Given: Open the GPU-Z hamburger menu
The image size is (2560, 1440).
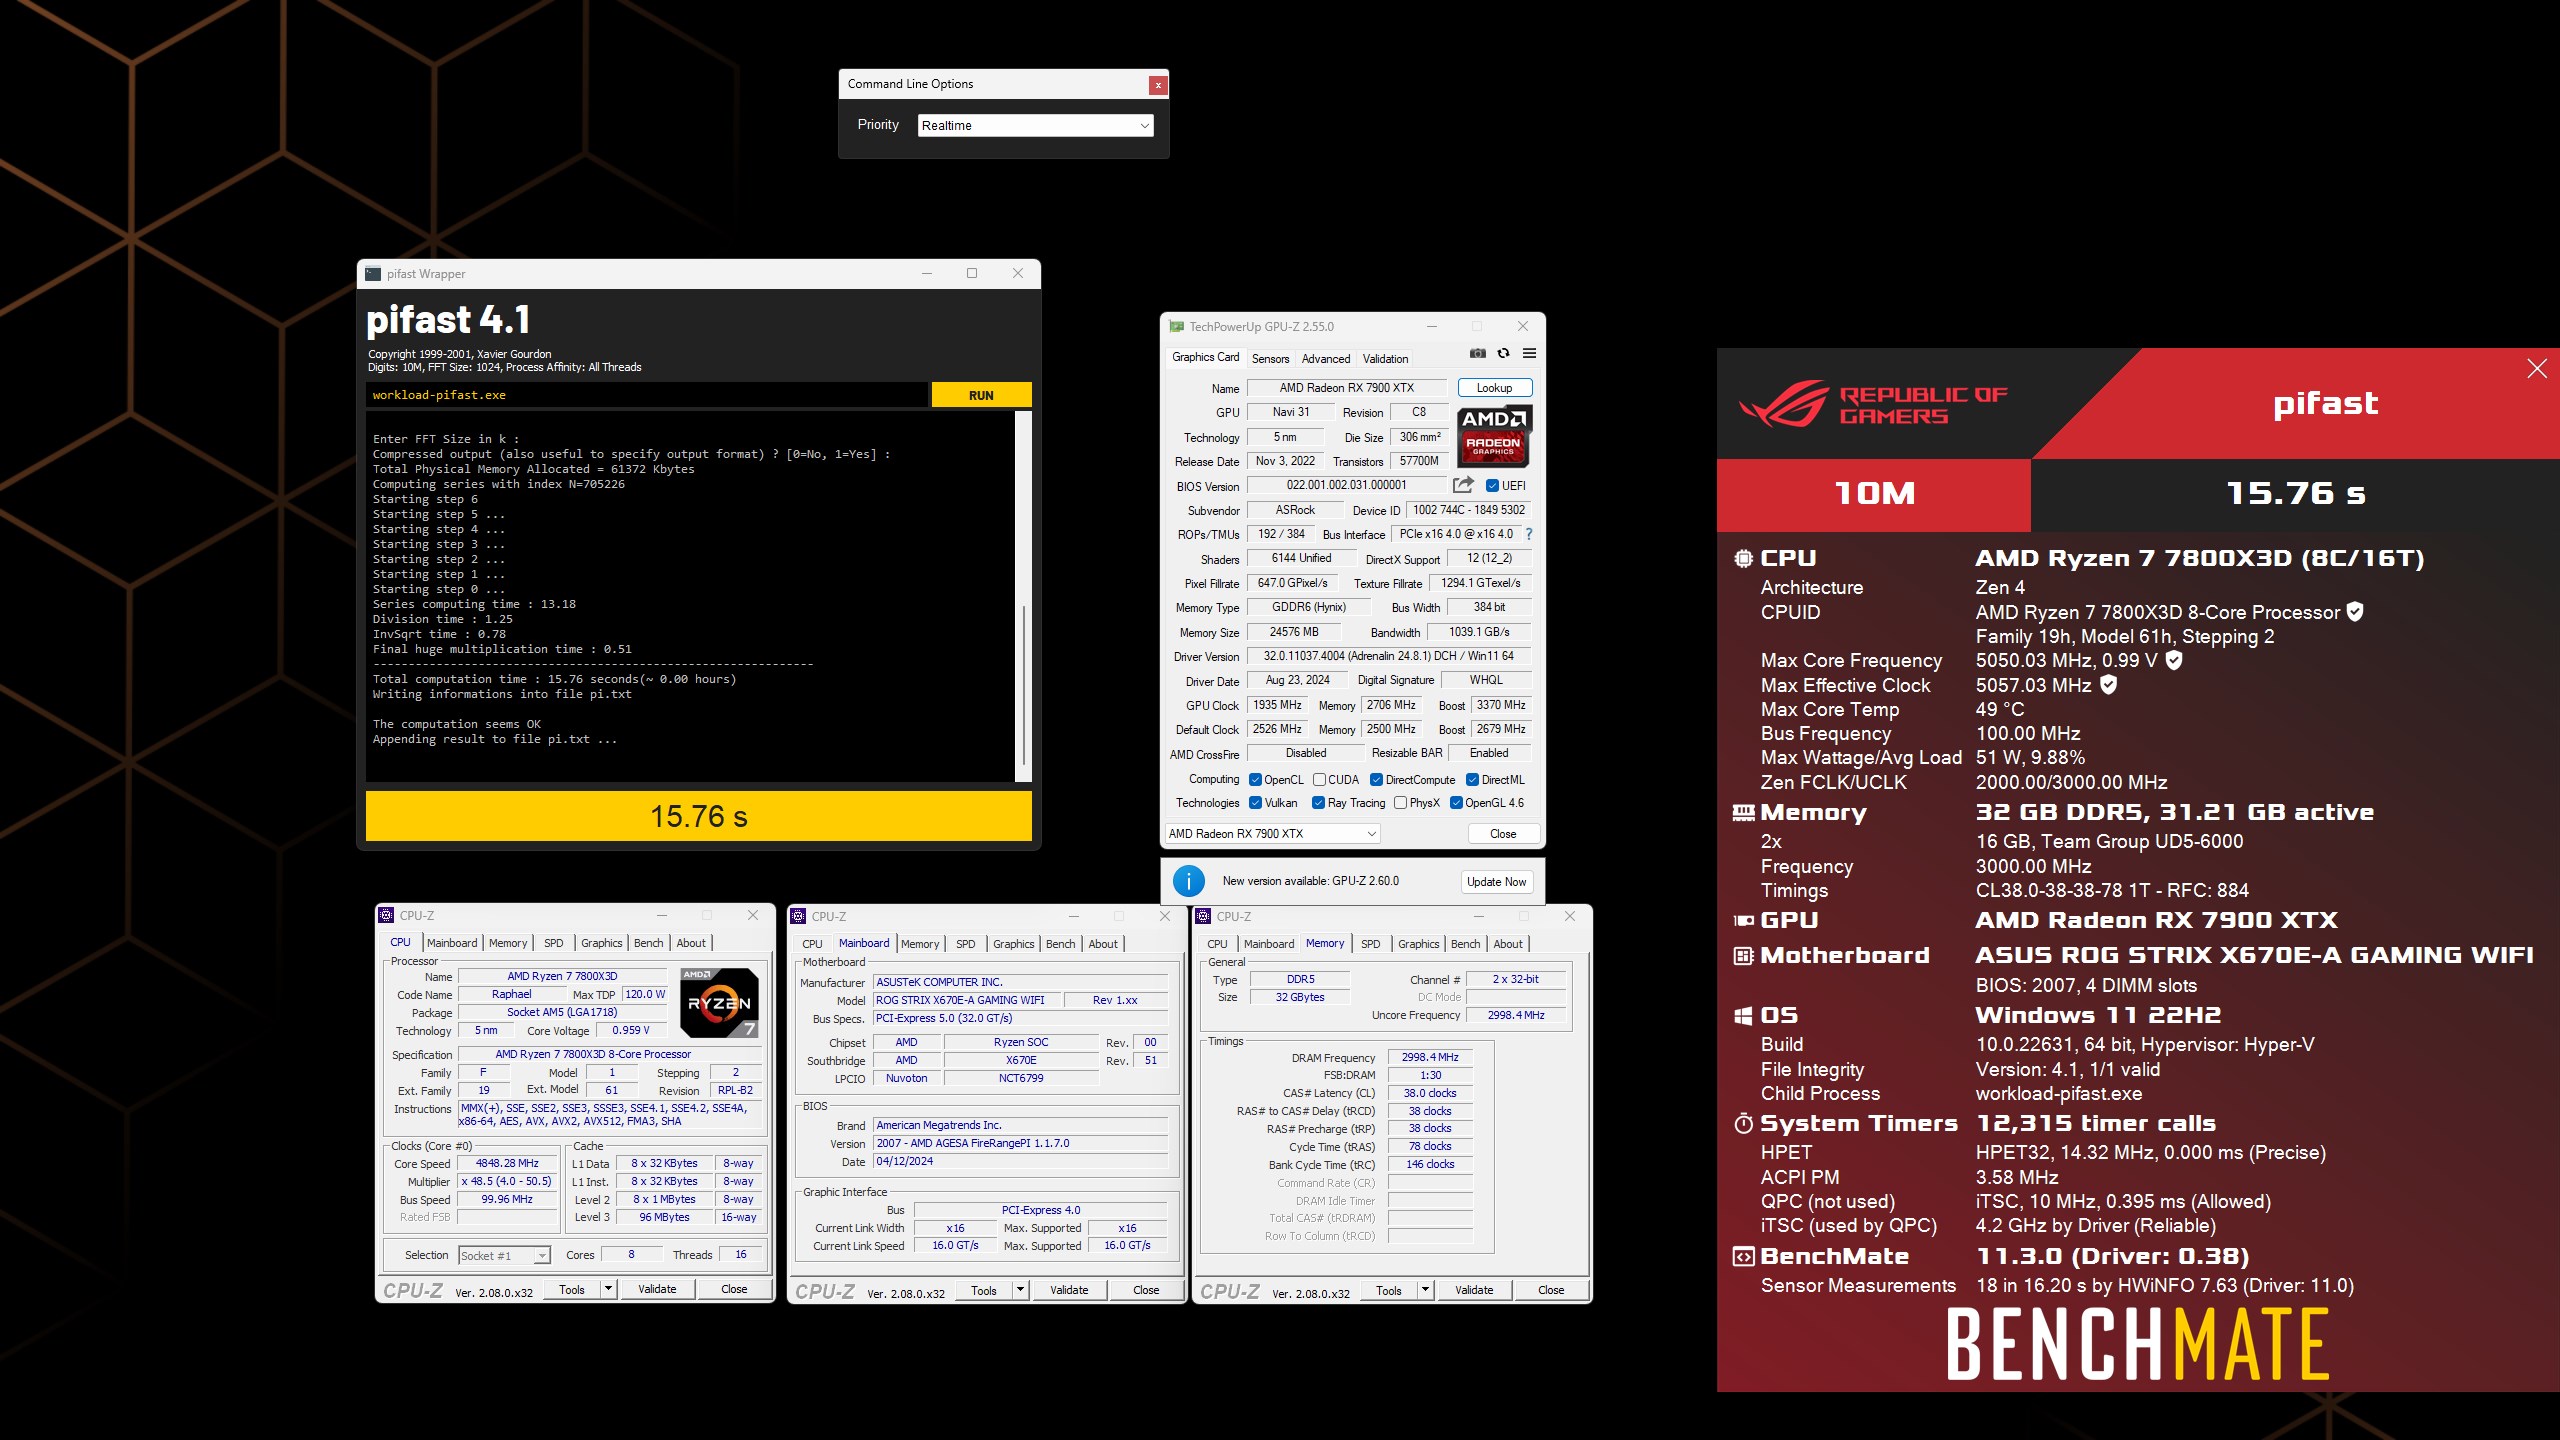Looking at the screenshot, I should tap(1529, 353).
